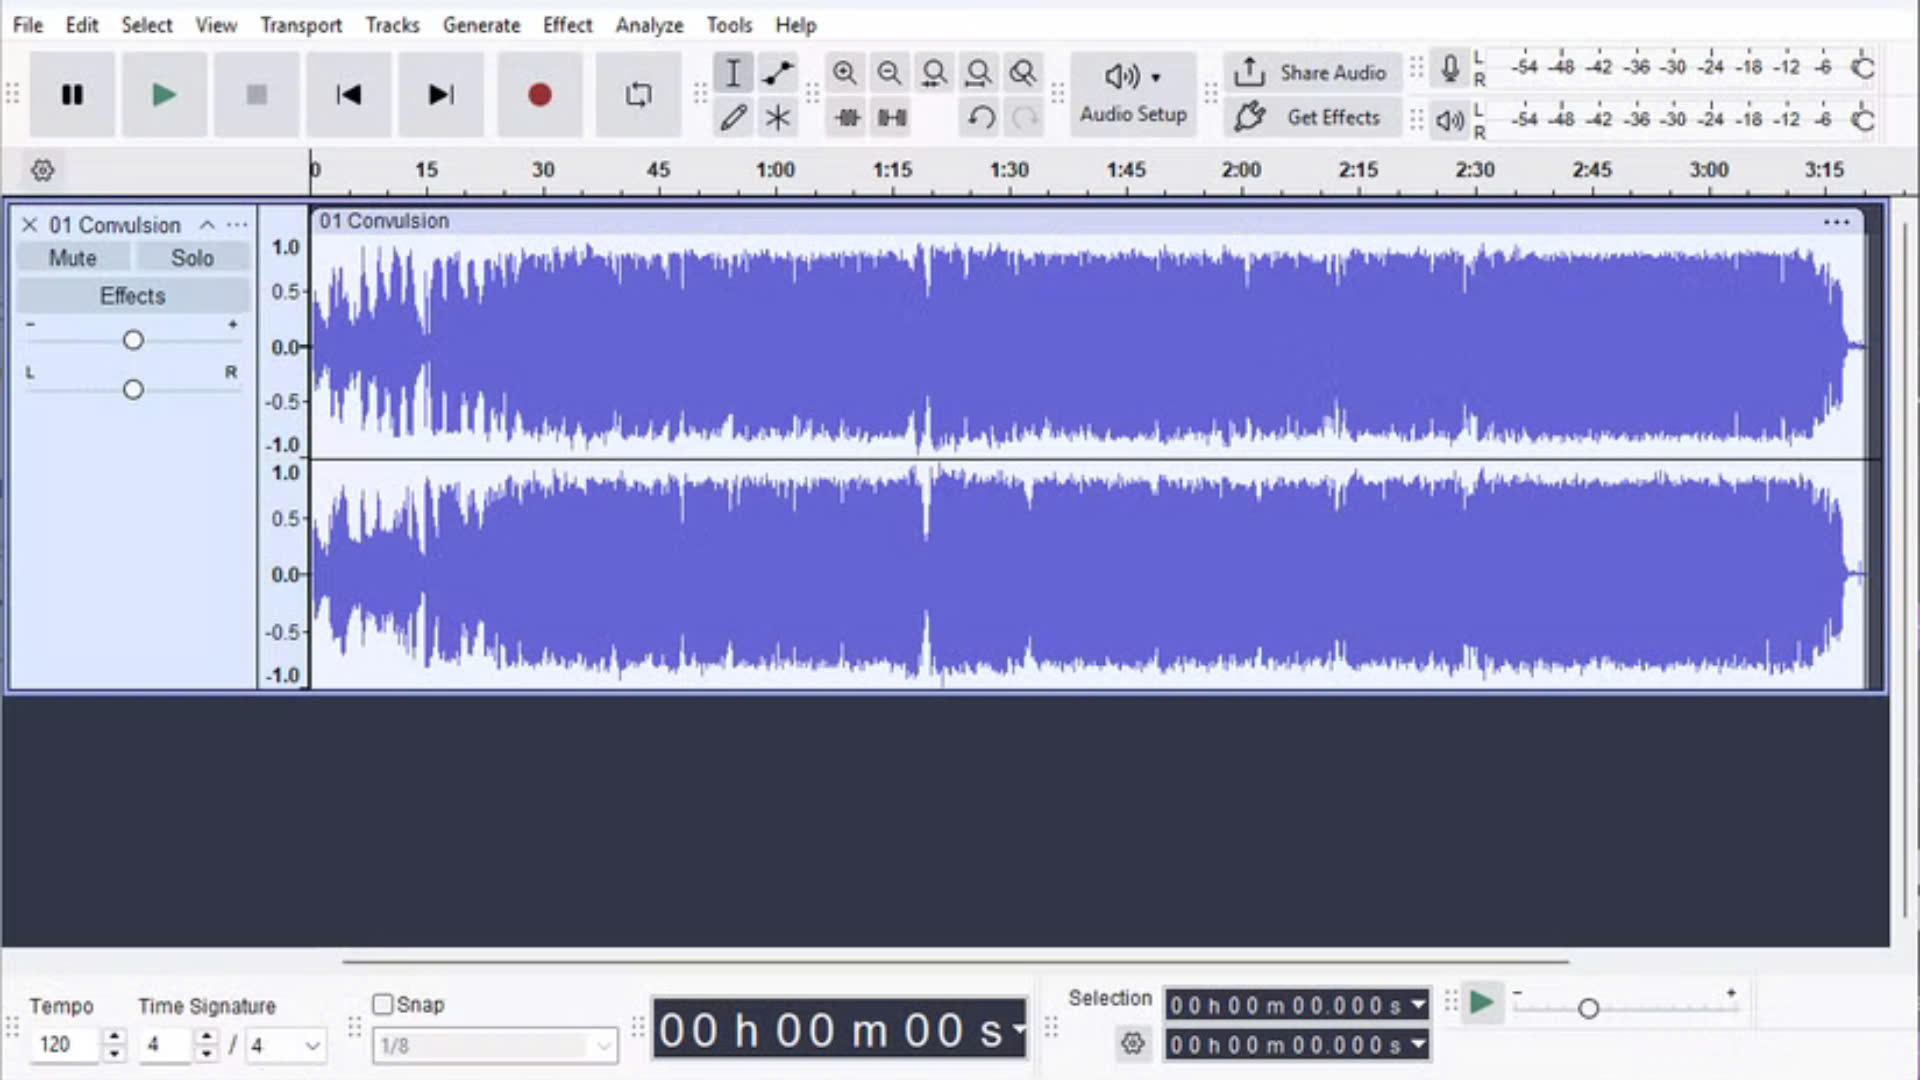This screenshot has height=1080, width=1920.
Task: Collapse the 01 Convulsion track chevron
Action: tap(207, 225)
